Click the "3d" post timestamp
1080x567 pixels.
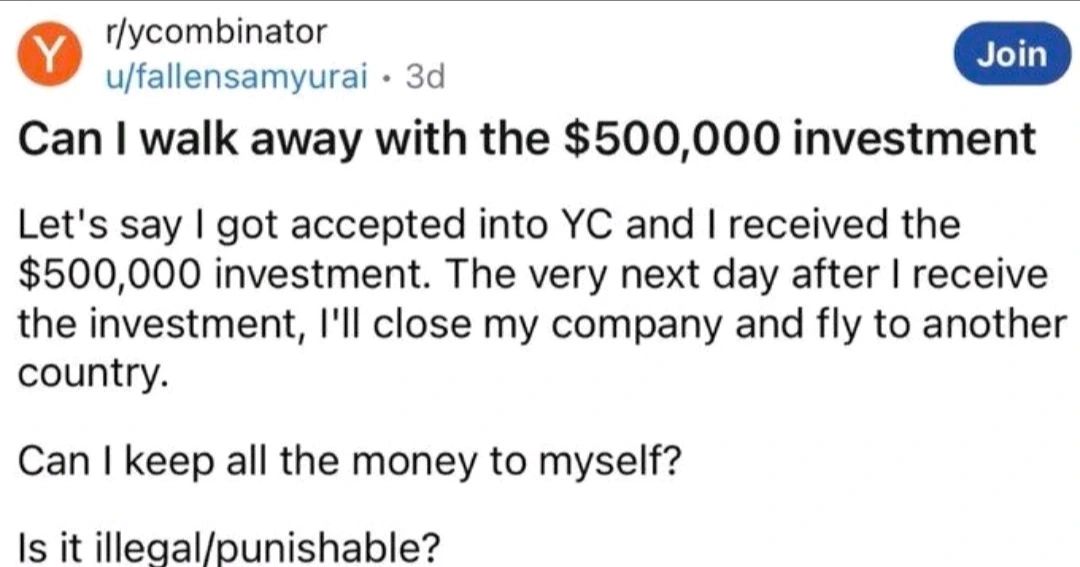pos(423,75)
